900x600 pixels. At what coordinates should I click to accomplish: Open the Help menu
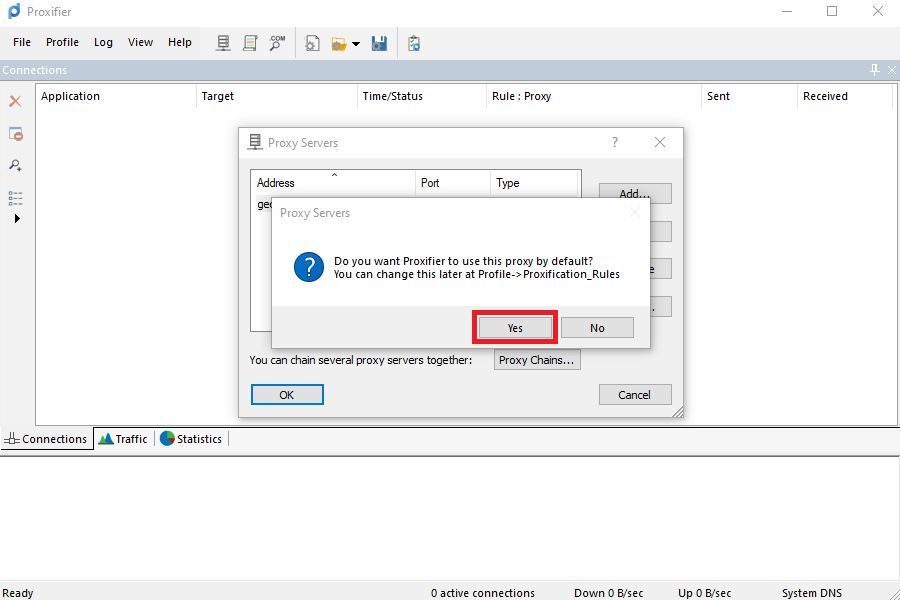[180, 42]
